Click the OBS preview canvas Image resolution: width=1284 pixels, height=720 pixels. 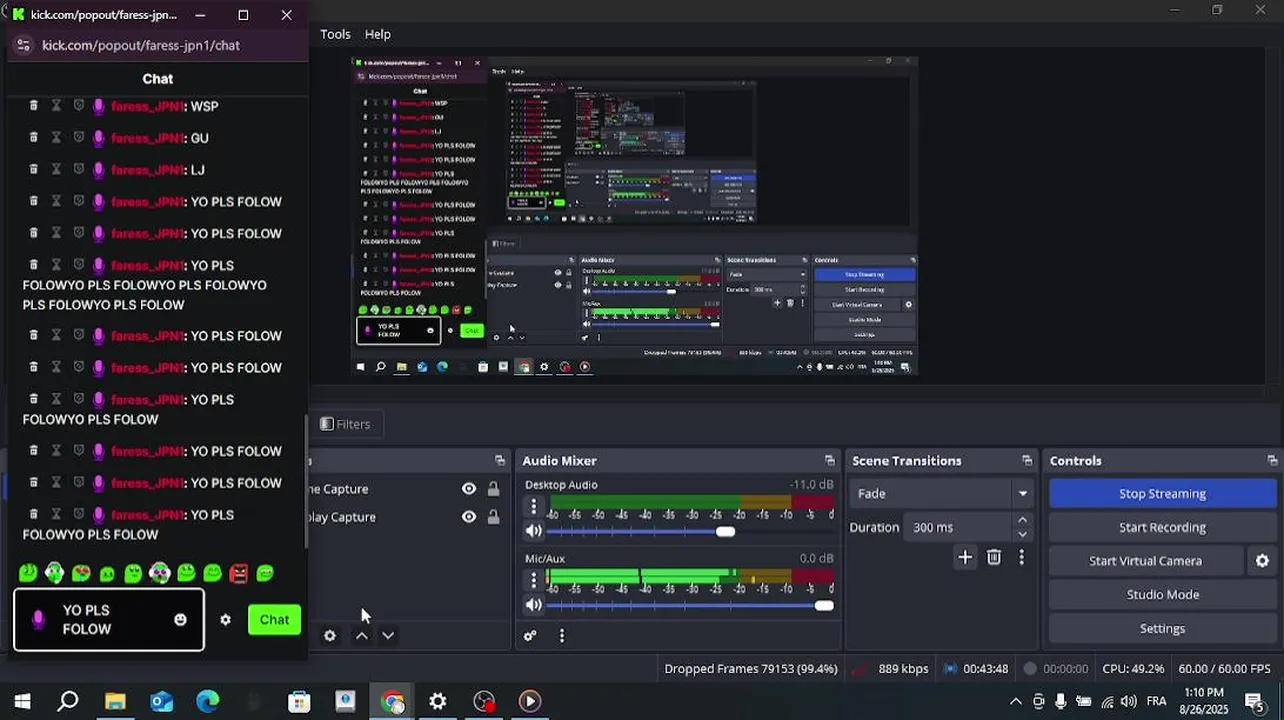[634, 216]
